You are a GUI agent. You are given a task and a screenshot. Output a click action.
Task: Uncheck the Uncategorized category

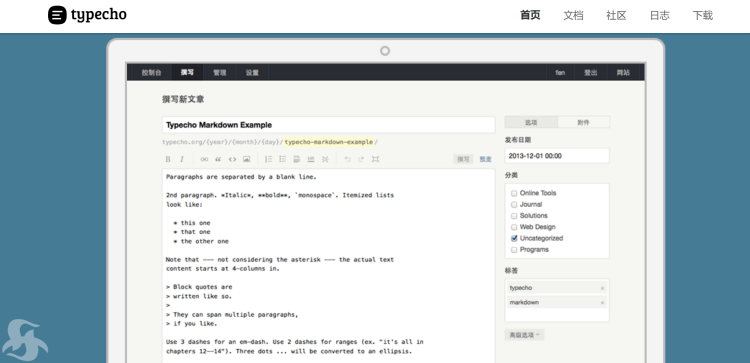tap(514, 238)
